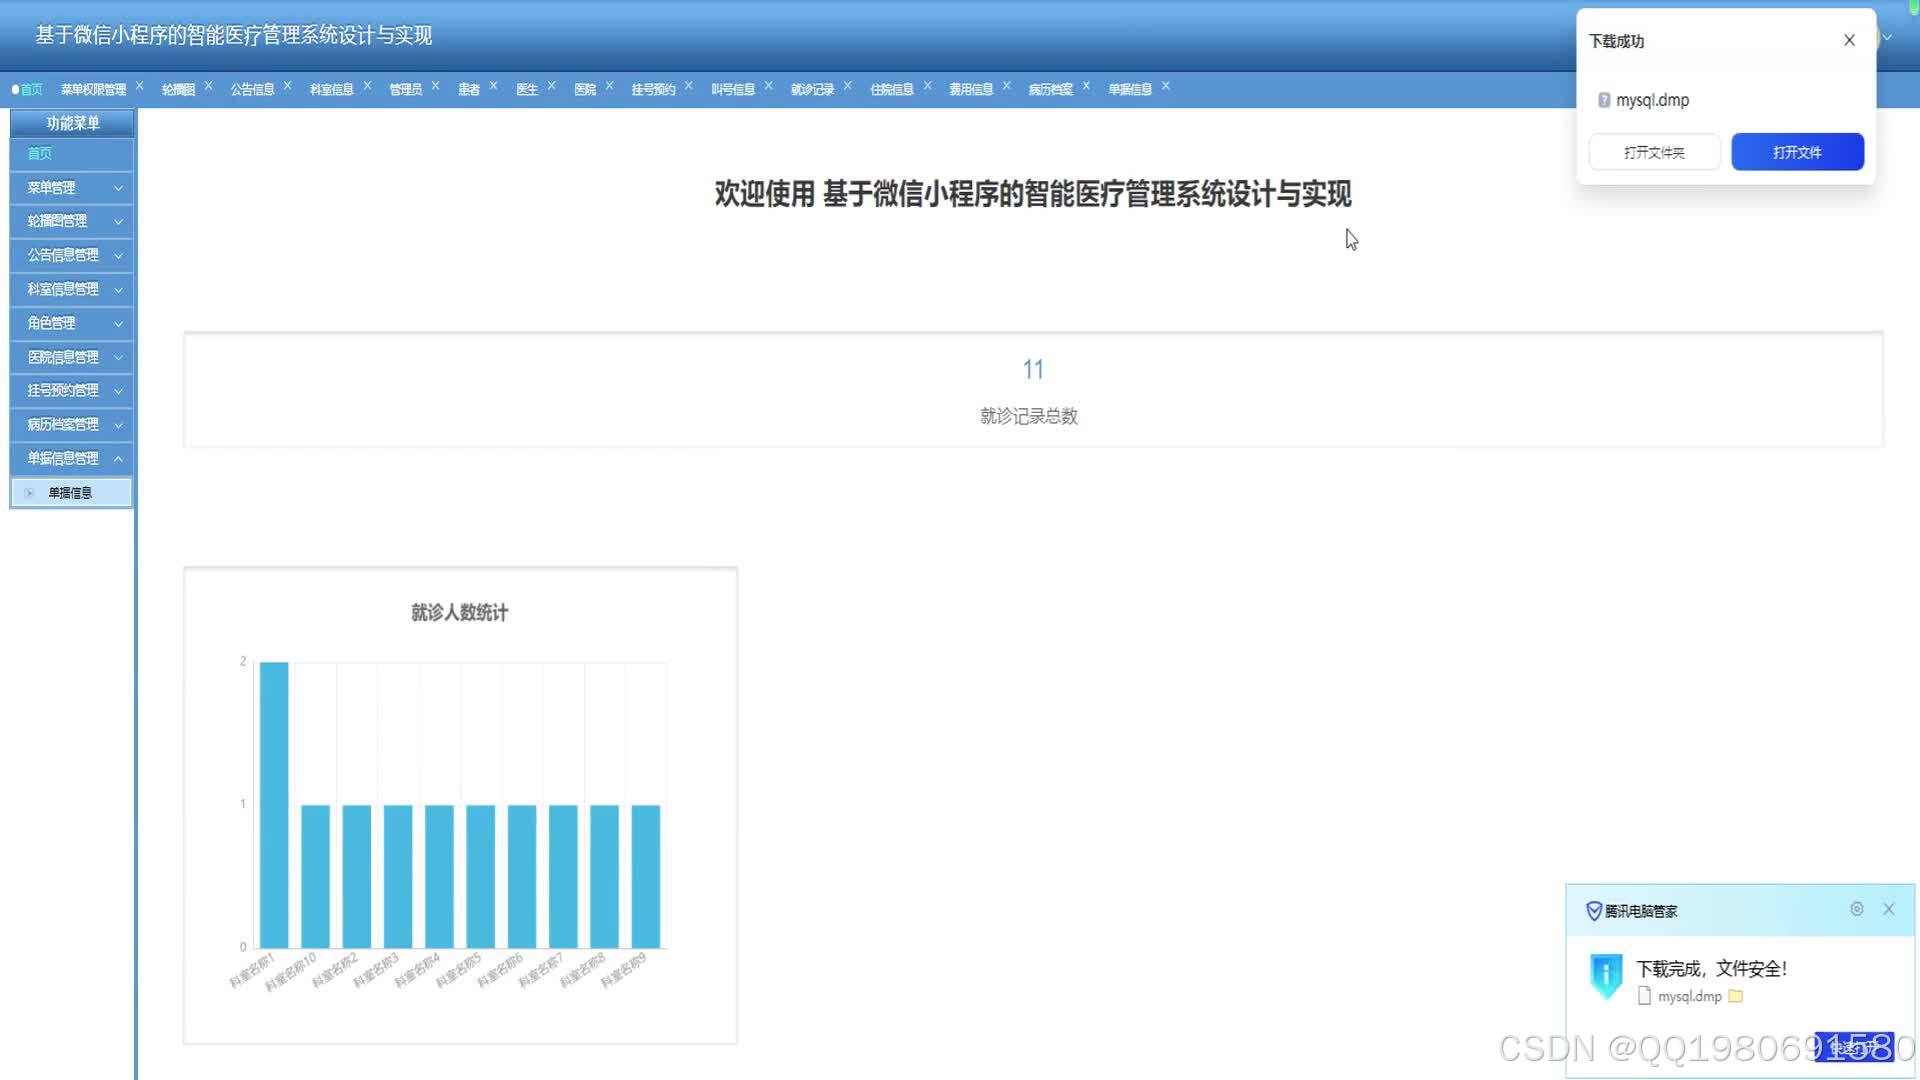Click the 打开文件 button
1920x1080 pixels.
coord(1796,152)
